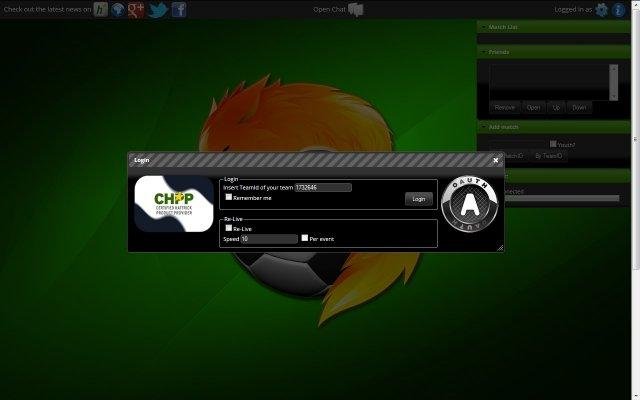Click the Open Chat text

coord(329,9)
